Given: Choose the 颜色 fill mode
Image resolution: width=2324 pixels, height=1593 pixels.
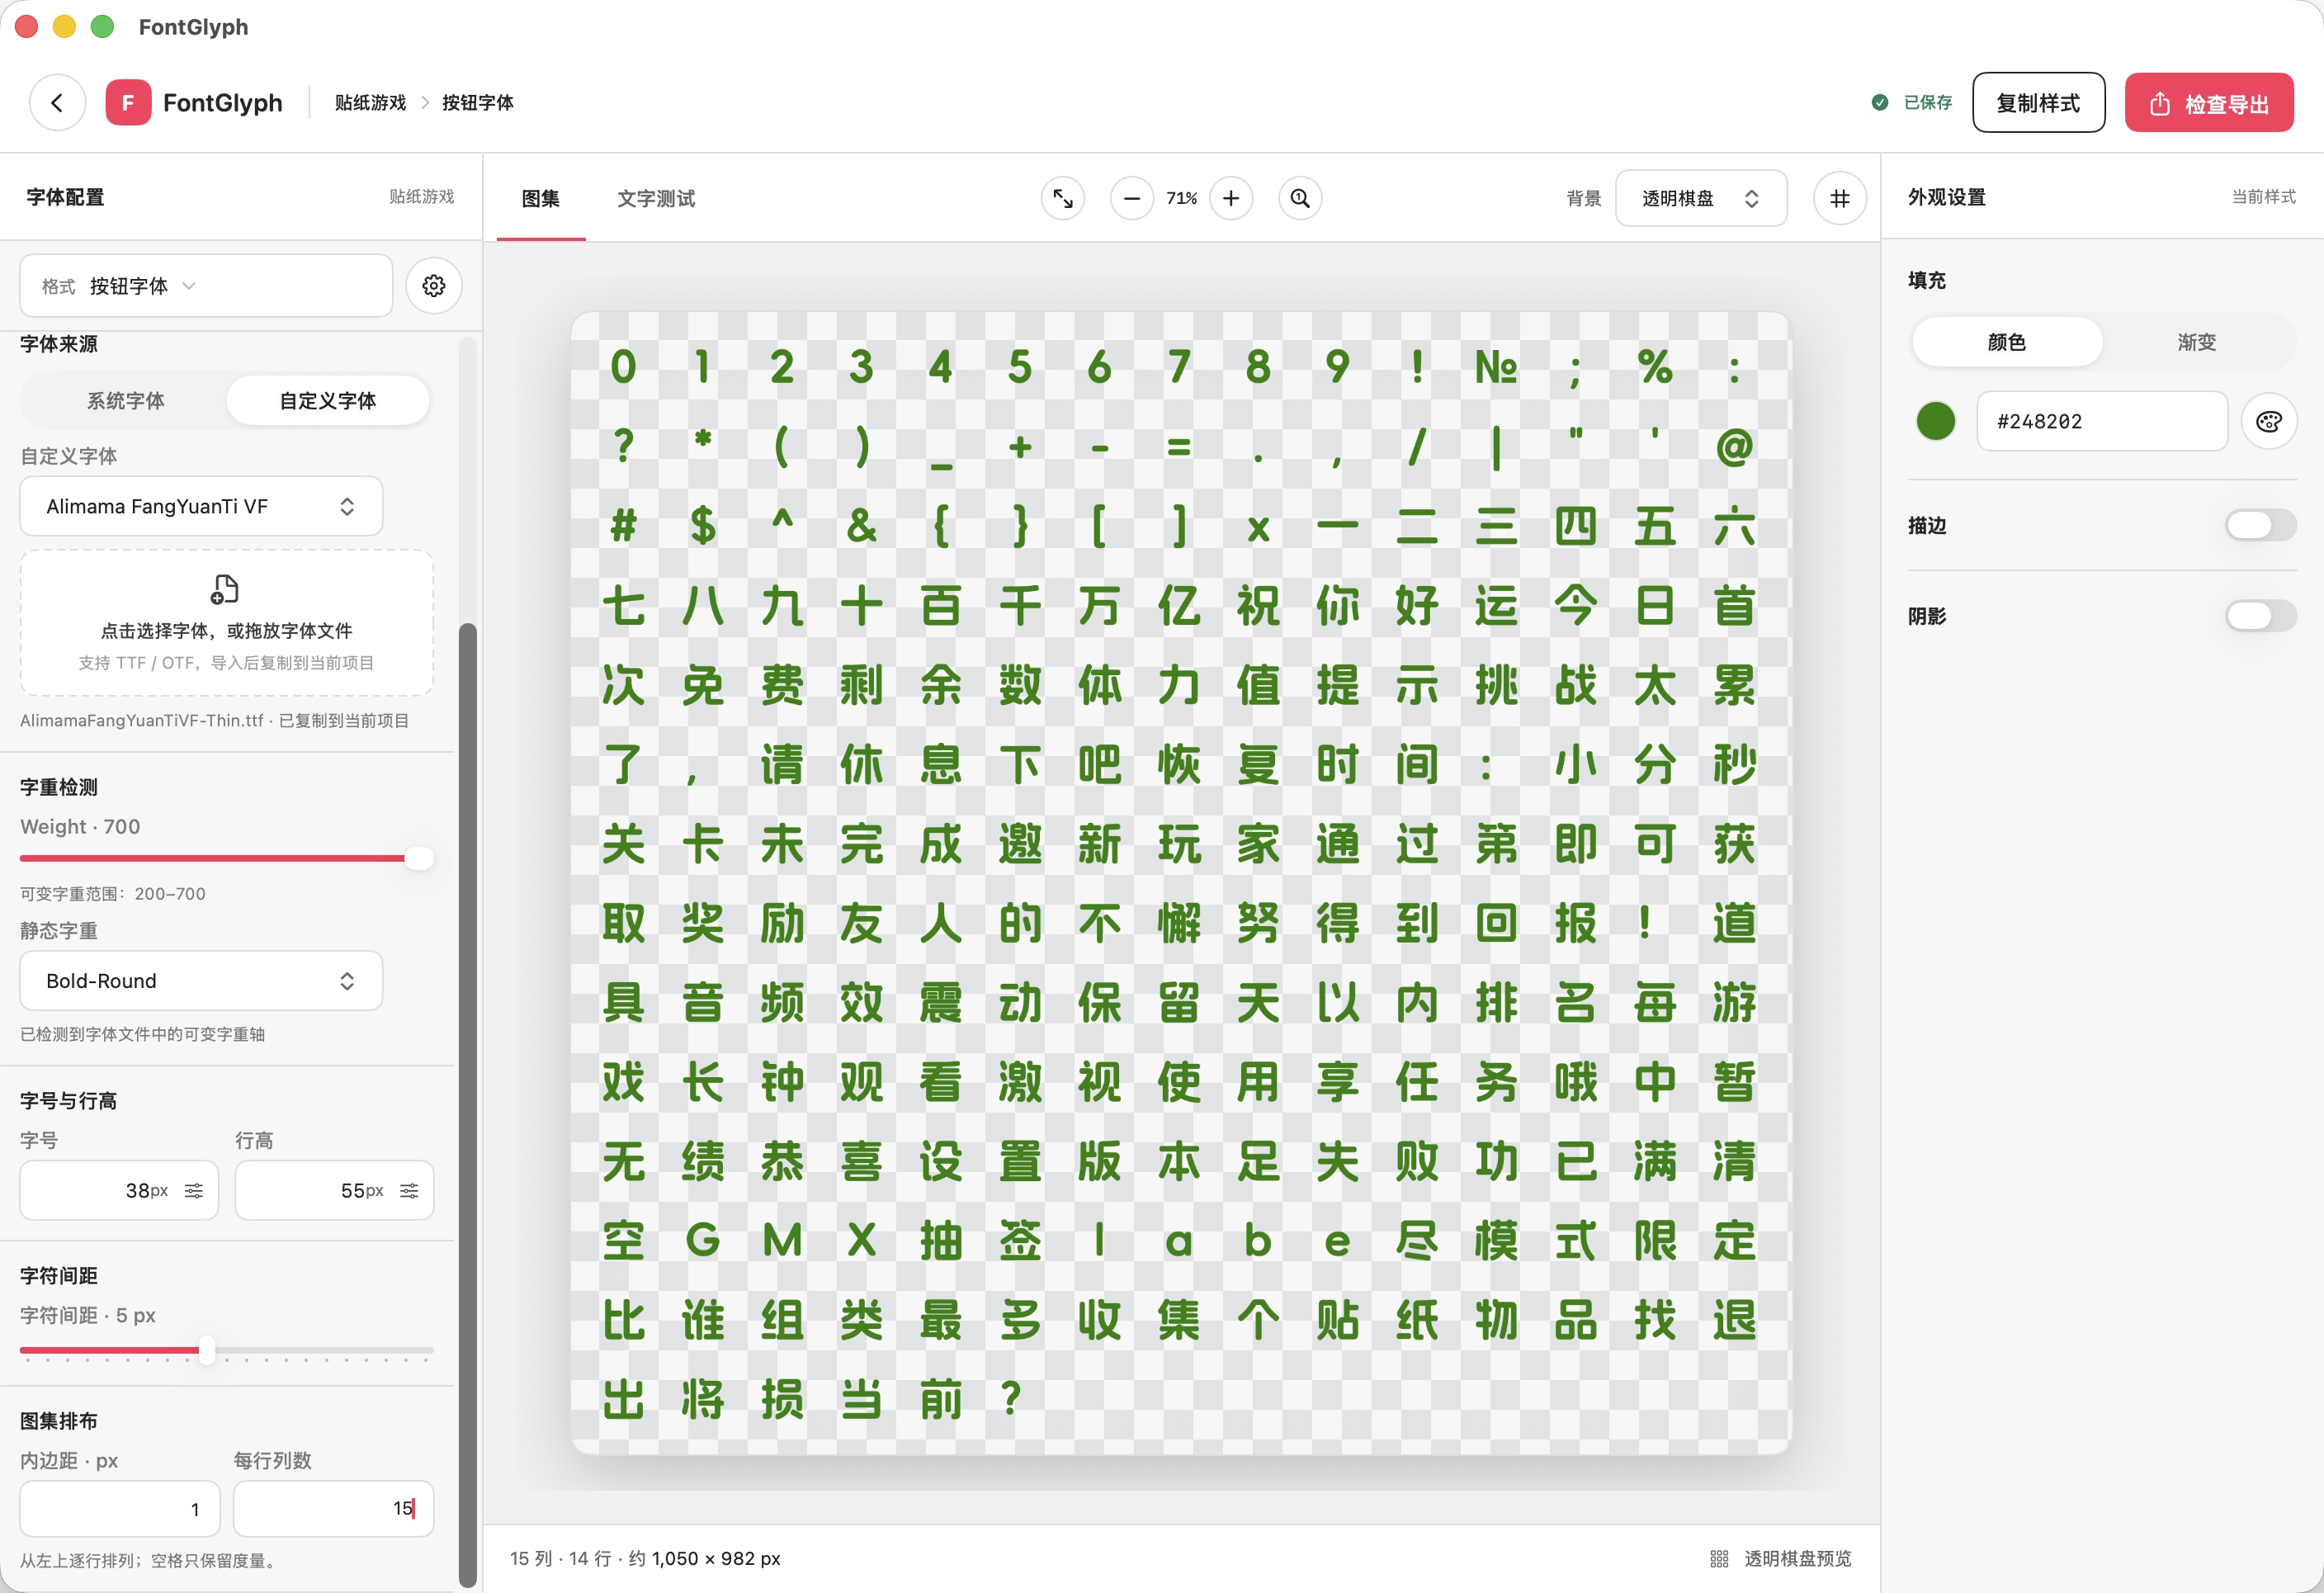Looking at the screenshot, I should coord(2006,342).
